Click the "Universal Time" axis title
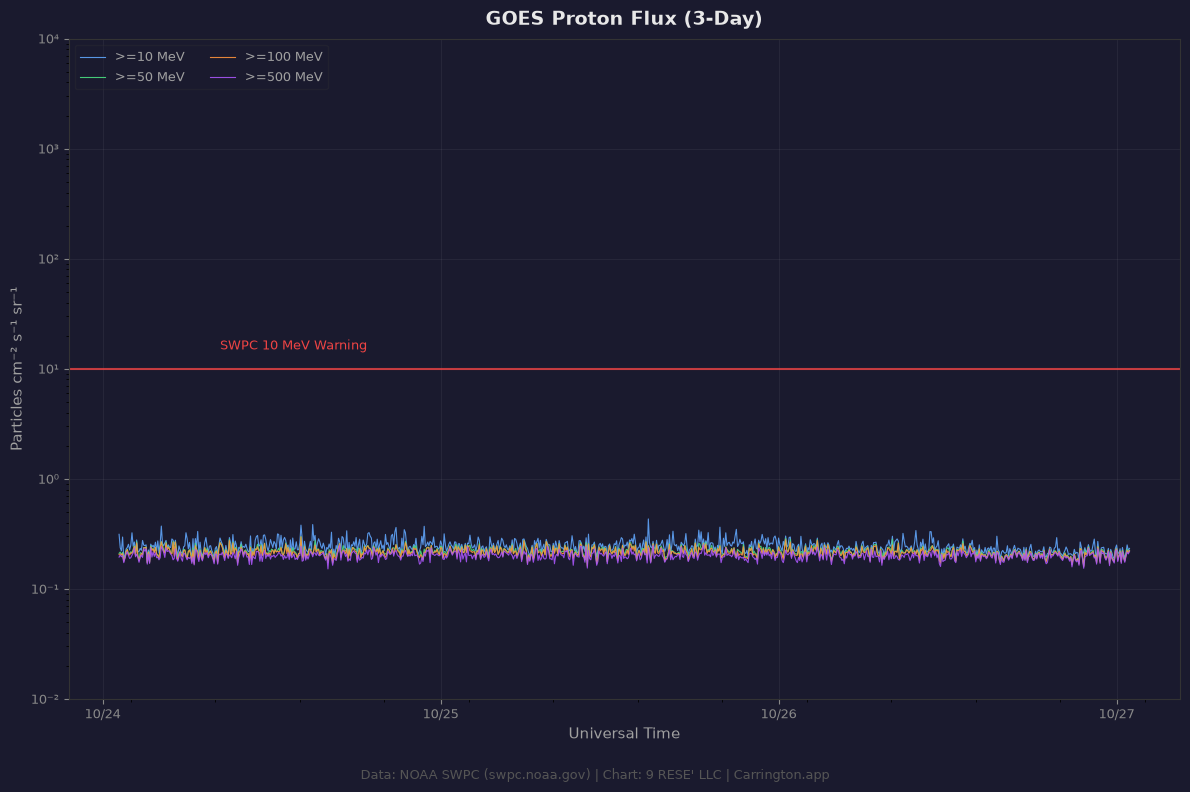1190x792 pixels. coord(624,734)
